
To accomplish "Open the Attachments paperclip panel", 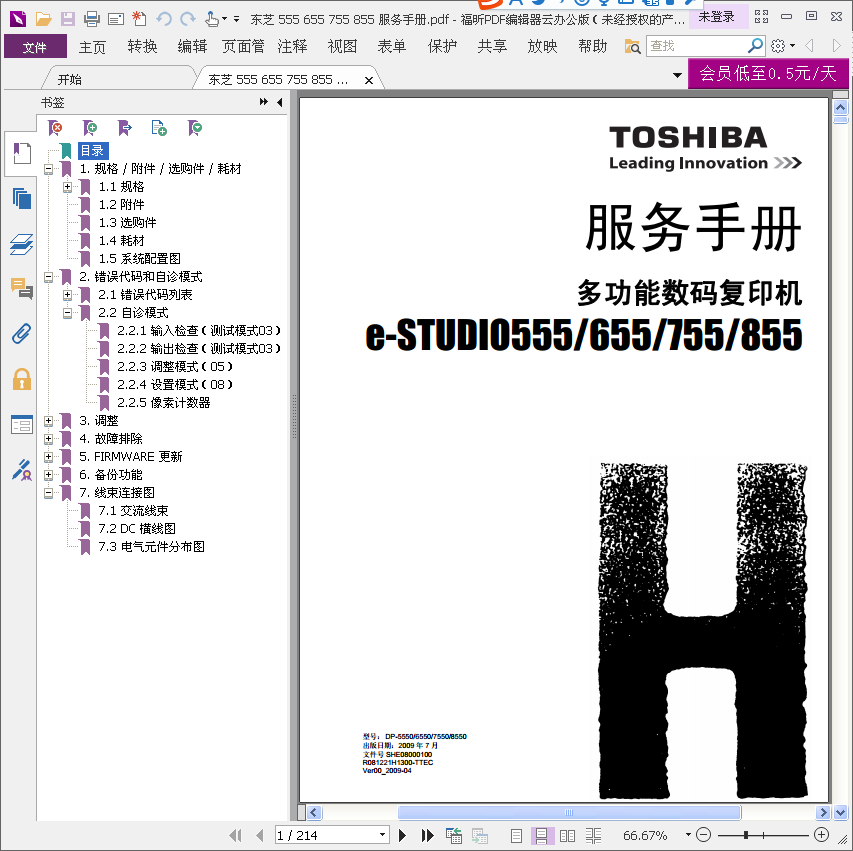I will click(x=22, y=334).
